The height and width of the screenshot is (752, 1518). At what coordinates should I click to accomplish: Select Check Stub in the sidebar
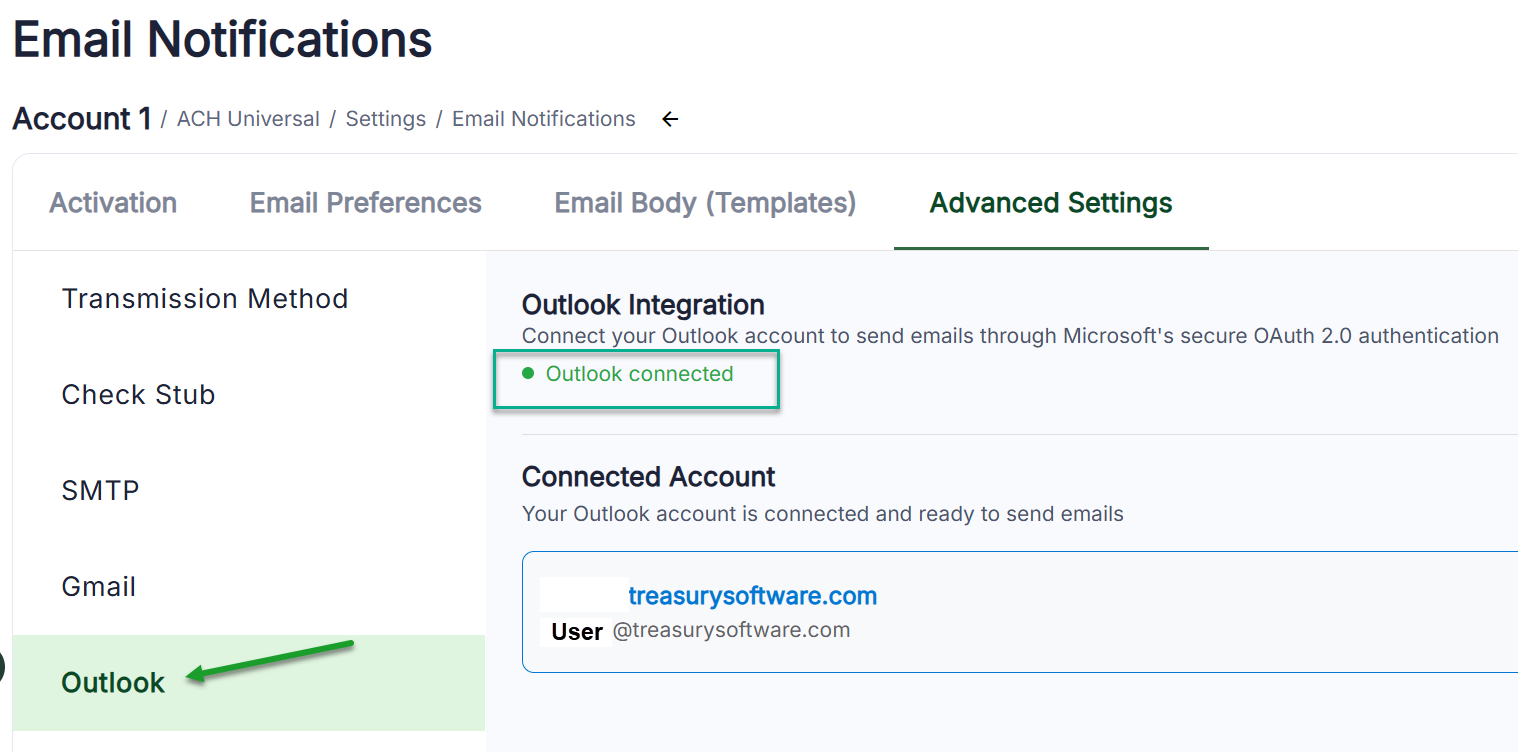pos(138,395)
